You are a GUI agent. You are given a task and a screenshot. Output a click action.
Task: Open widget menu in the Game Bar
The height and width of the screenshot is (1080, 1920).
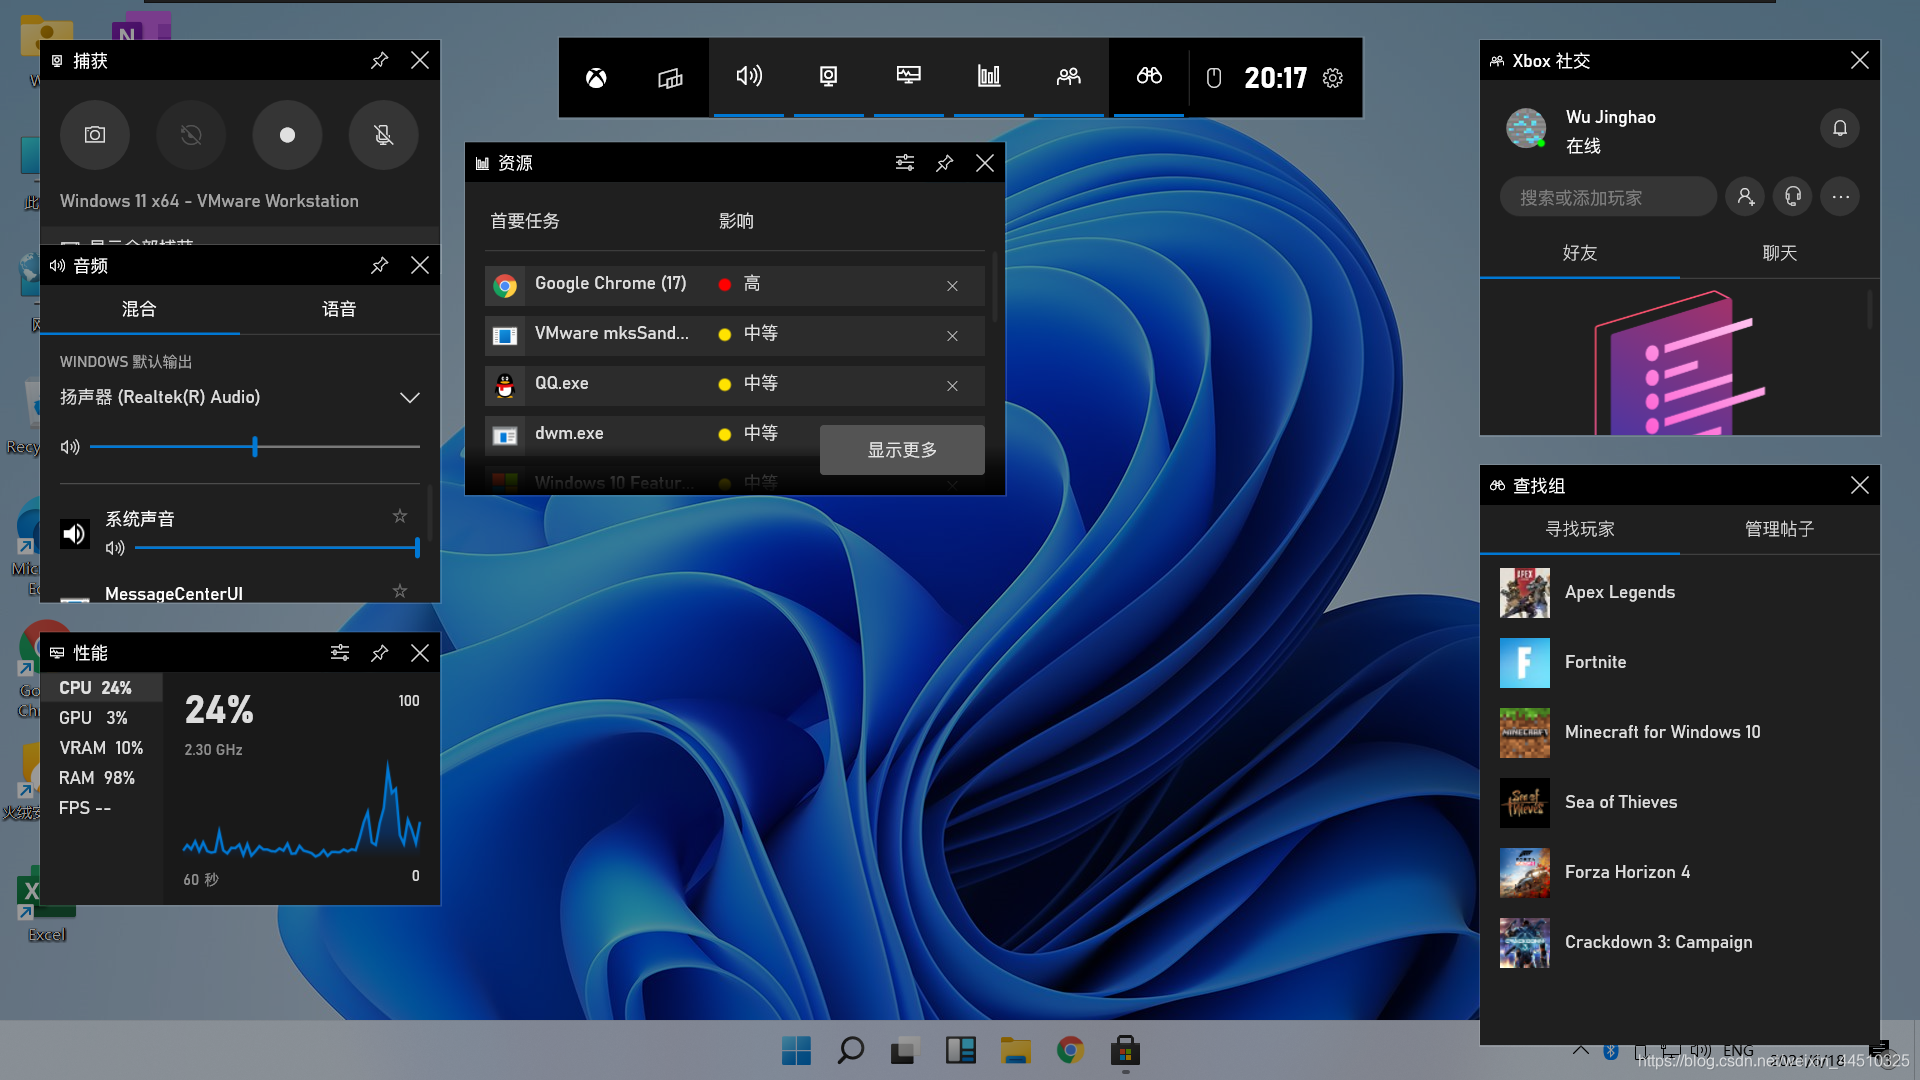(670, 78)
